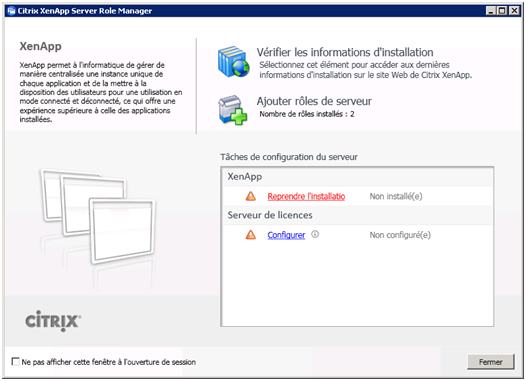Click the Citrix icon in the title bar
The image size is (526, 381).
[12, 11]
